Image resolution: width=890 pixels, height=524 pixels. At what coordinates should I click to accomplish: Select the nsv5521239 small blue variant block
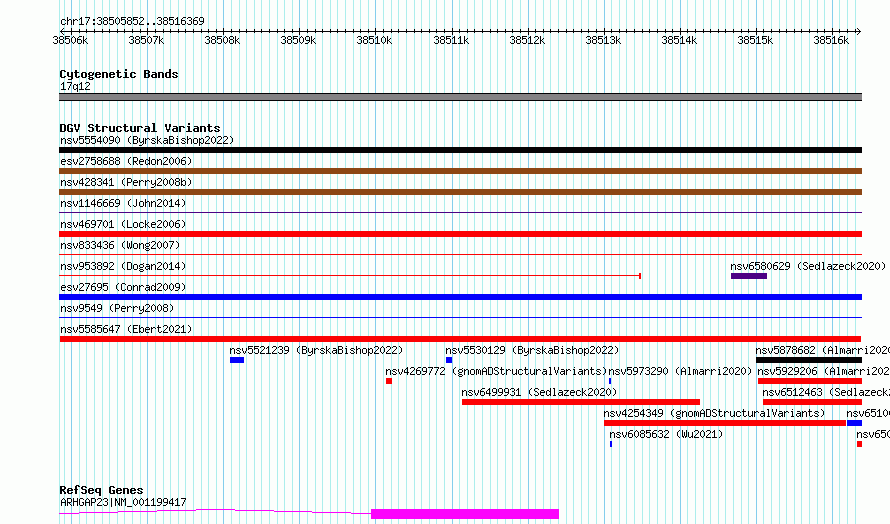[237, 360]
